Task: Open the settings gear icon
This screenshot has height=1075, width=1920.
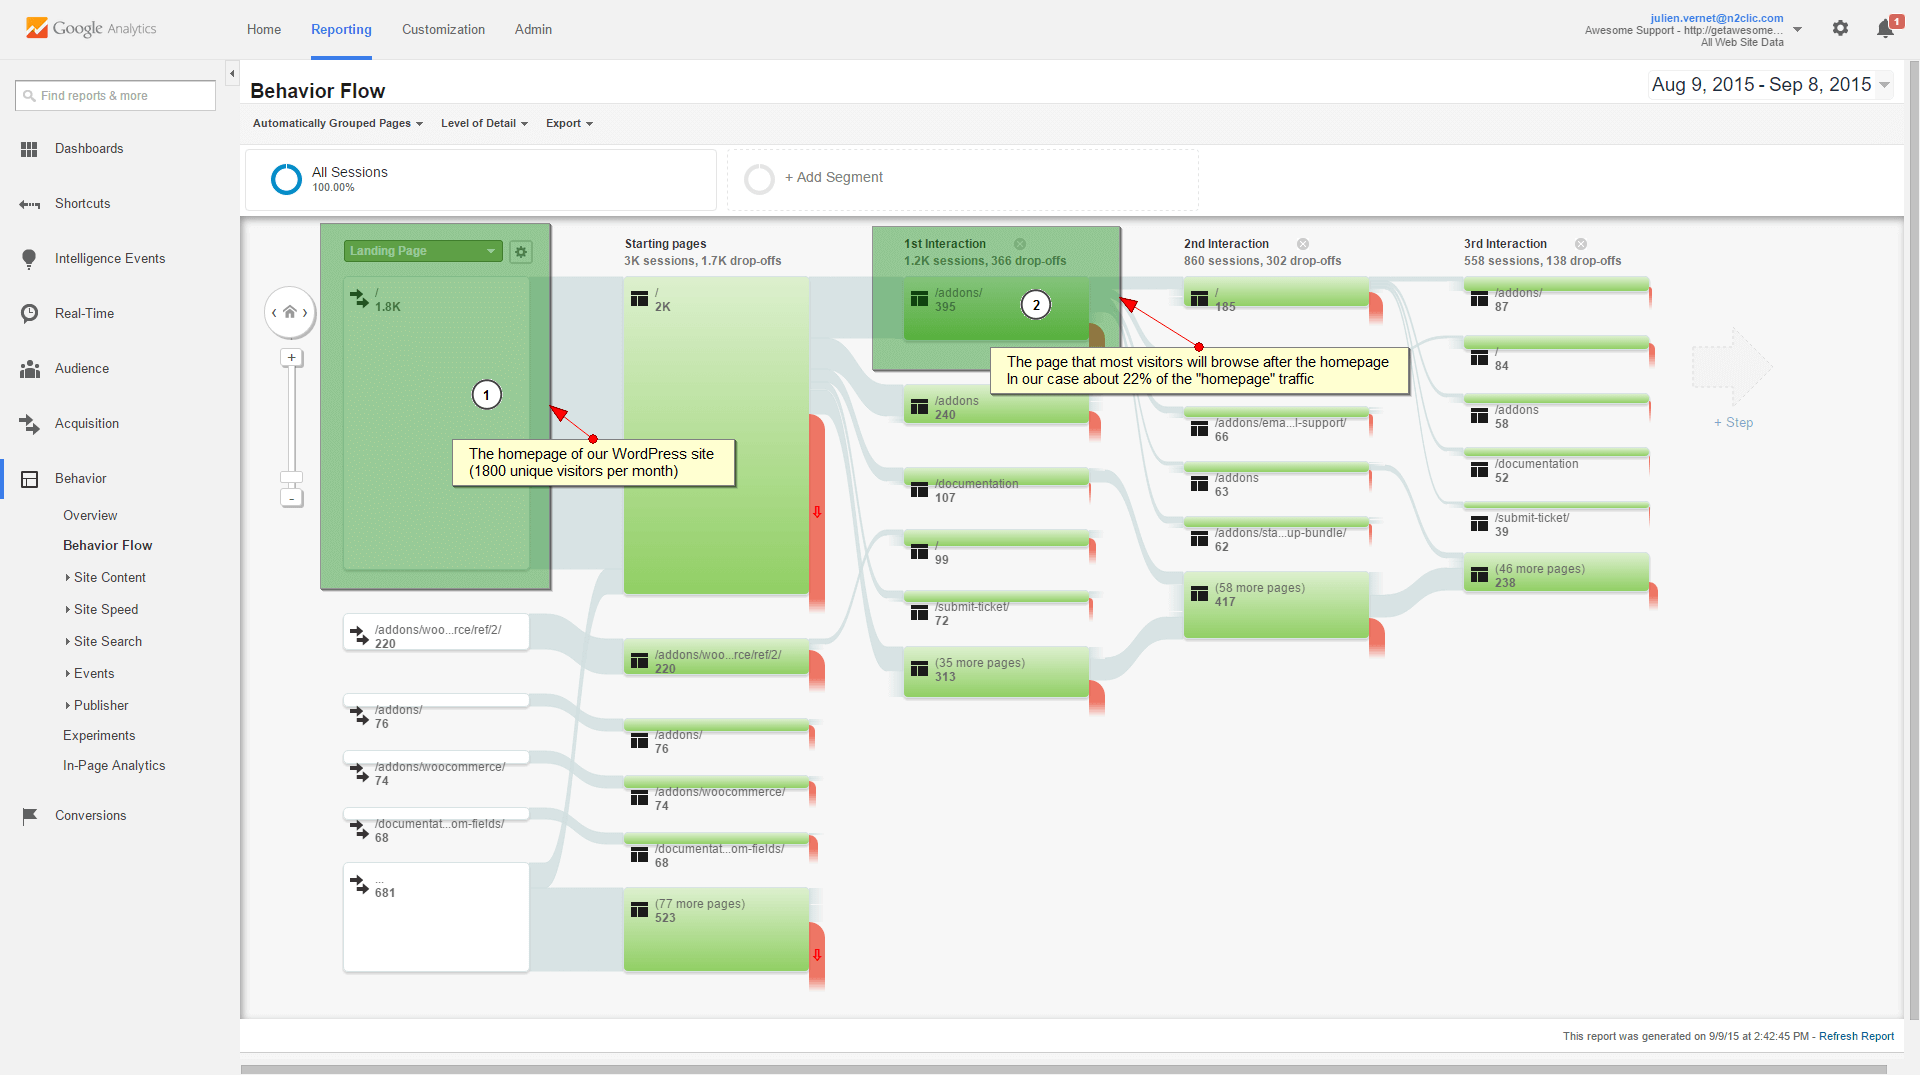Action: click(x=1840, y=29)
